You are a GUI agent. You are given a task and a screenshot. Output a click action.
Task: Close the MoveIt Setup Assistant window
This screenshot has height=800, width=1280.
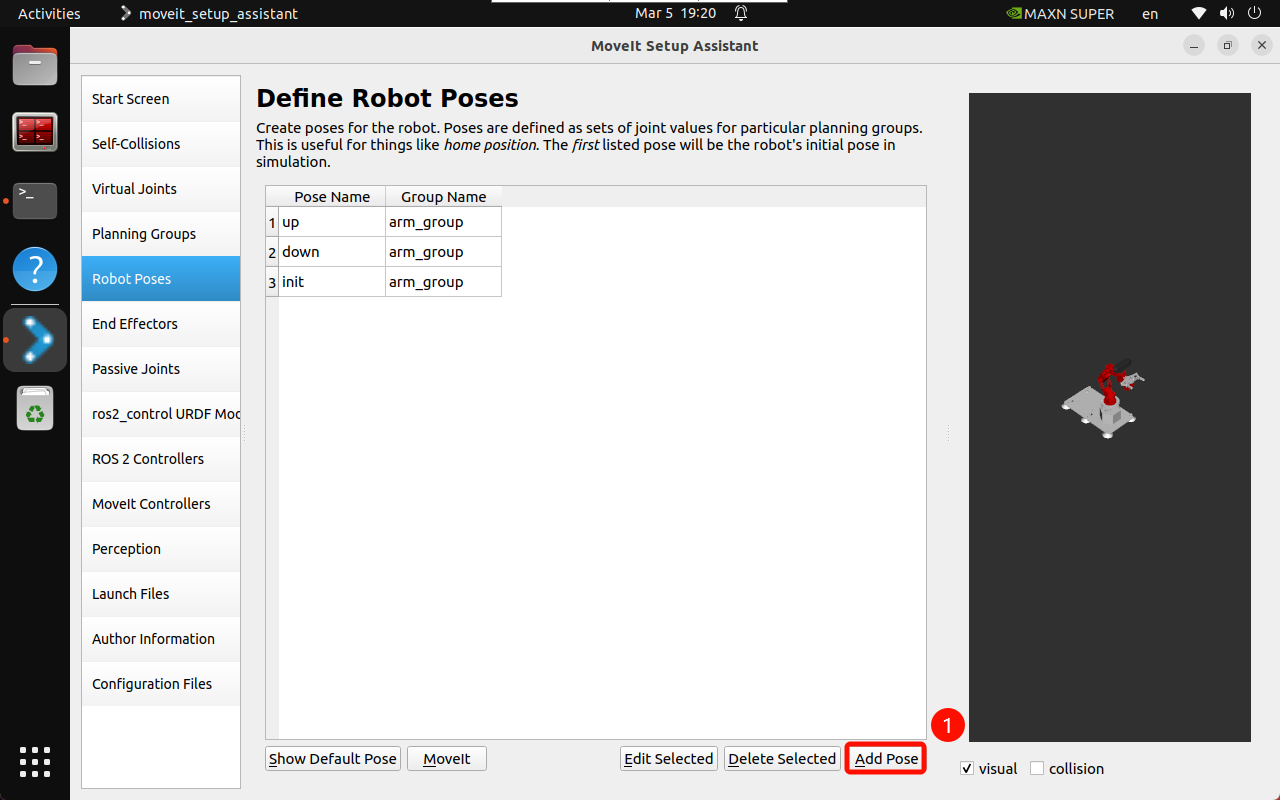coord(1262,46)
